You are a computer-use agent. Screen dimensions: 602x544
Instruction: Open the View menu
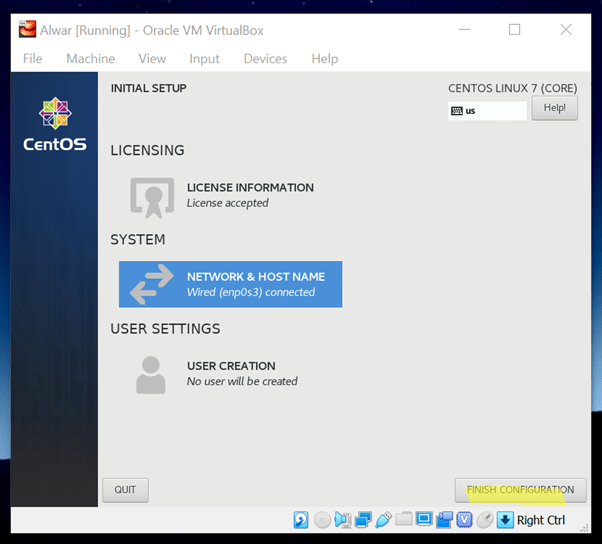pyautogui.click(x=152, y=59)
